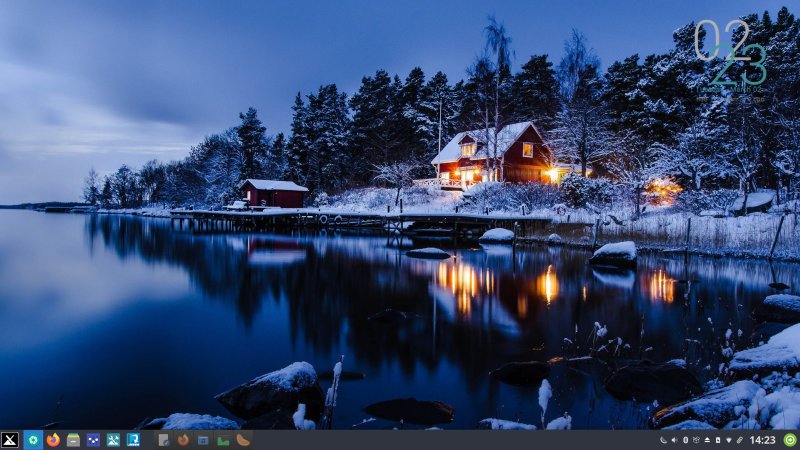Screen dimensions: 800x450
Task: Open MX Tools with the crossed-tools icon
Action: [x=113, y=440]
